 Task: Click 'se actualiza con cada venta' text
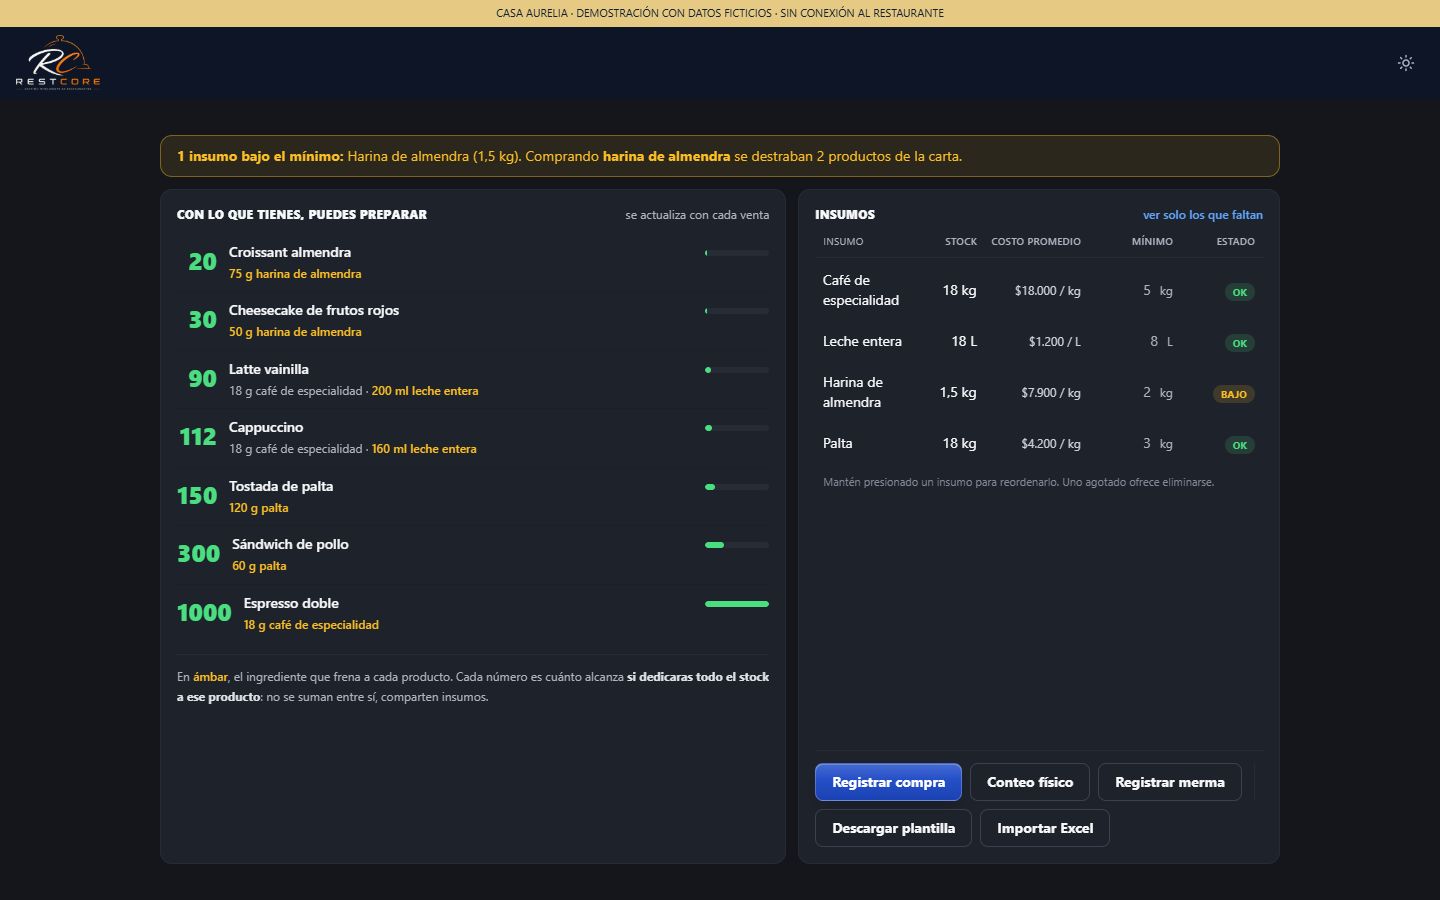click(697, 215)
